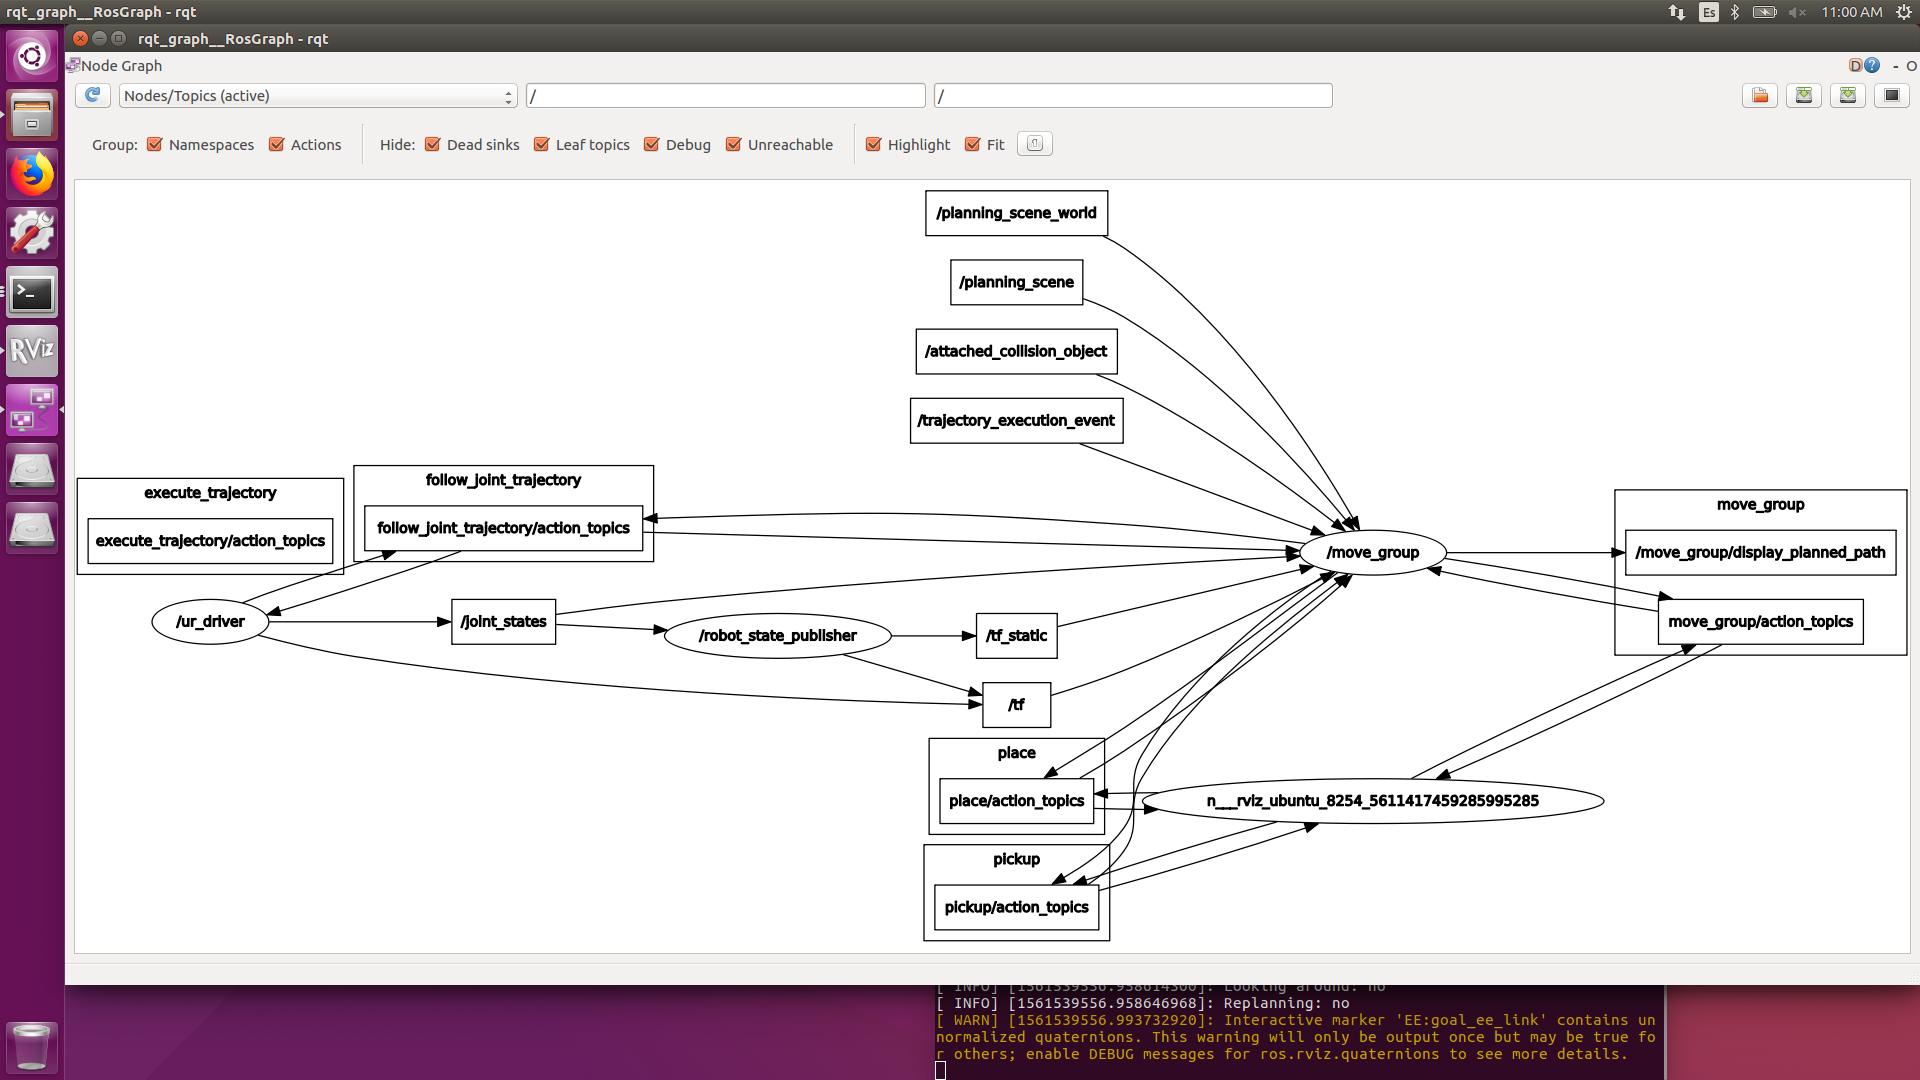
Task: Open battery status indicator
Action: pyautogui.click(x=1765, y=12)
